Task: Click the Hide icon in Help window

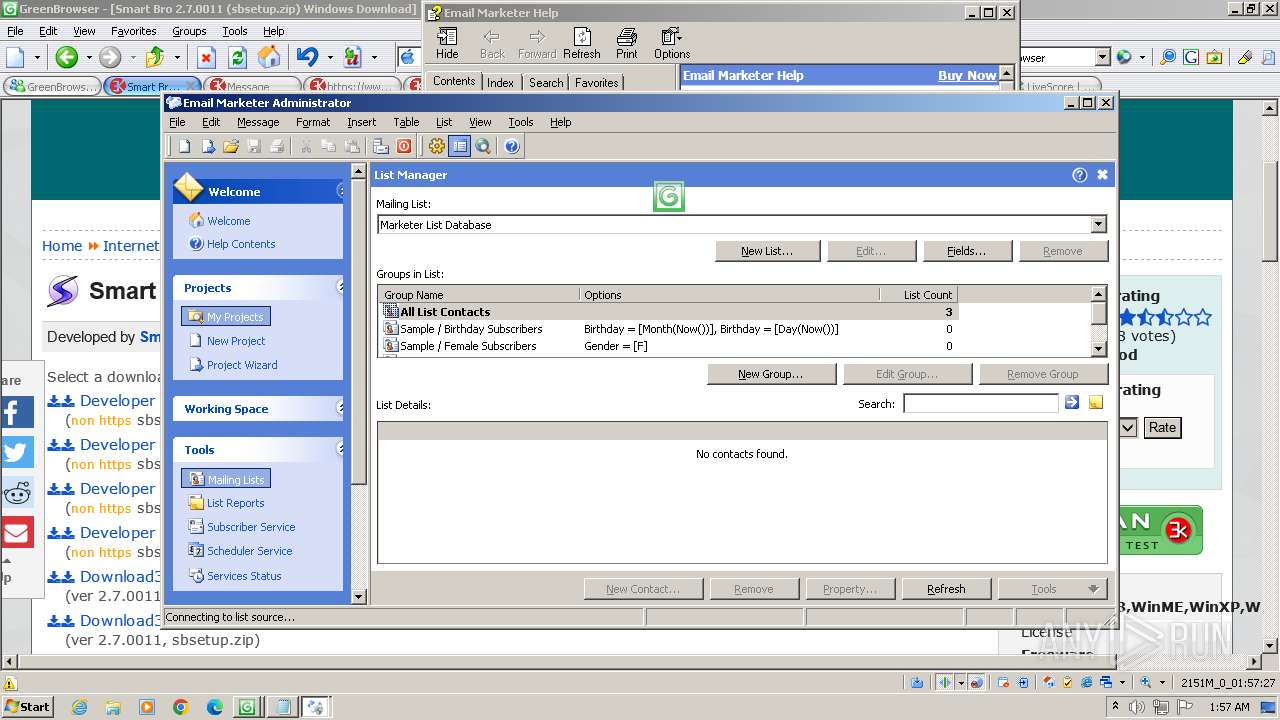Action: (x=447, y=44)
